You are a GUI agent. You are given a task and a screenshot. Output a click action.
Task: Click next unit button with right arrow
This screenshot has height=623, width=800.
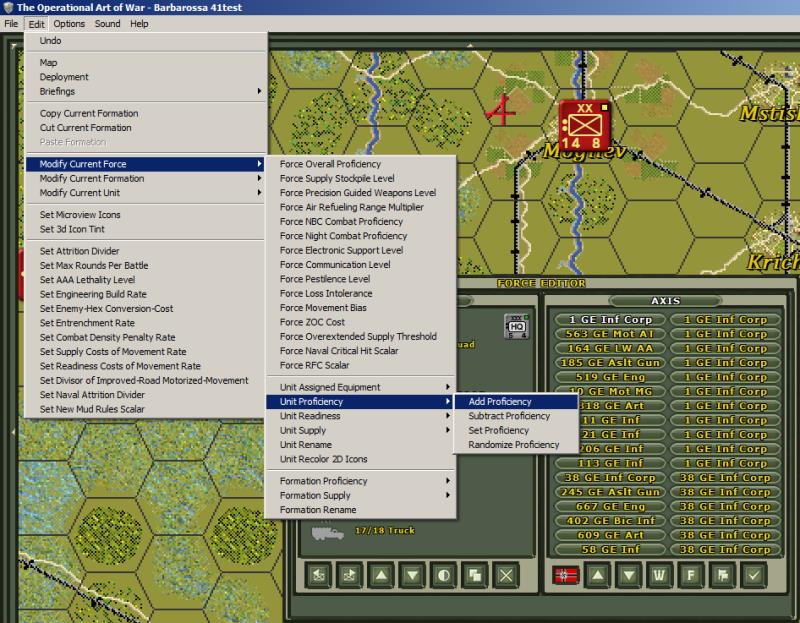click(x=349, y=575)
